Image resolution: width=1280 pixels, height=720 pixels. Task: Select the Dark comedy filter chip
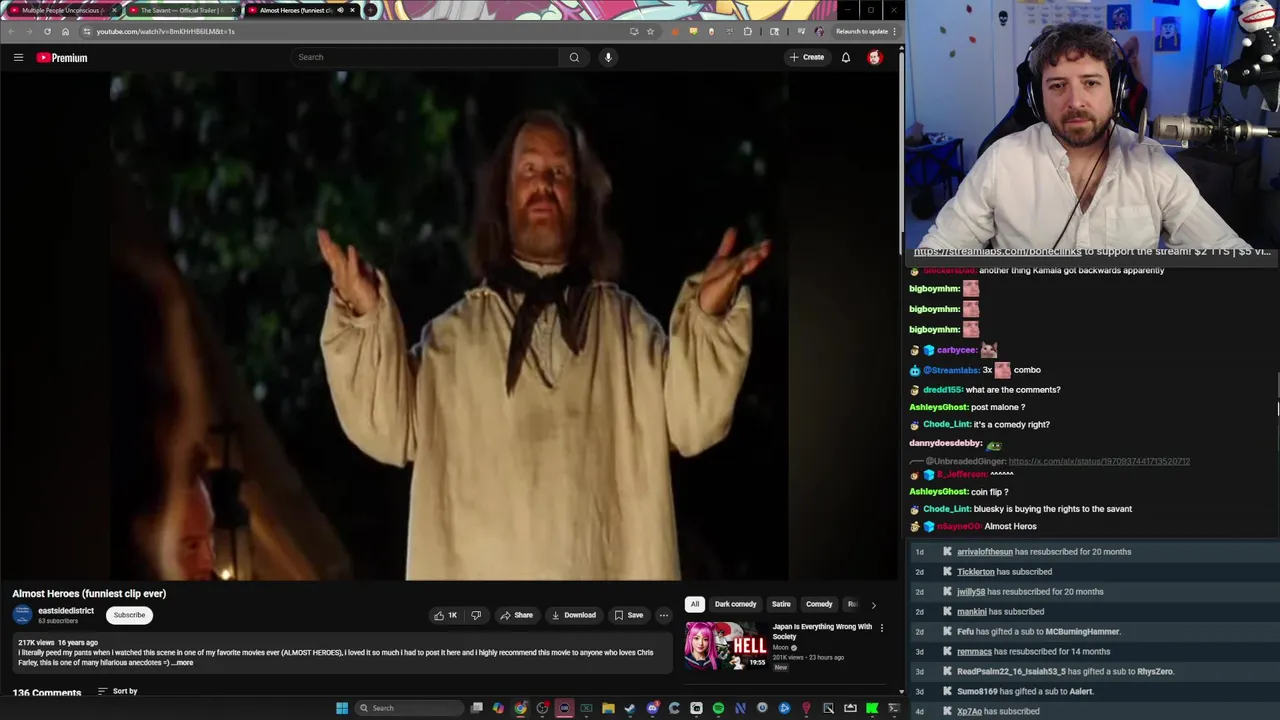(x=735, y=604)
